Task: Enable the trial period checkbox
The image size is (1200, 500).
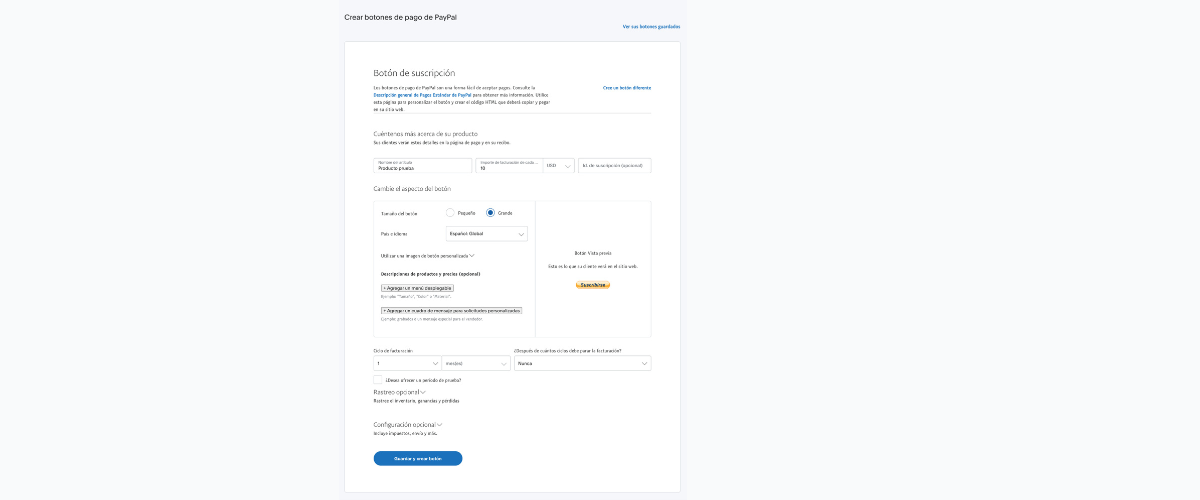Action: (378, 380)
